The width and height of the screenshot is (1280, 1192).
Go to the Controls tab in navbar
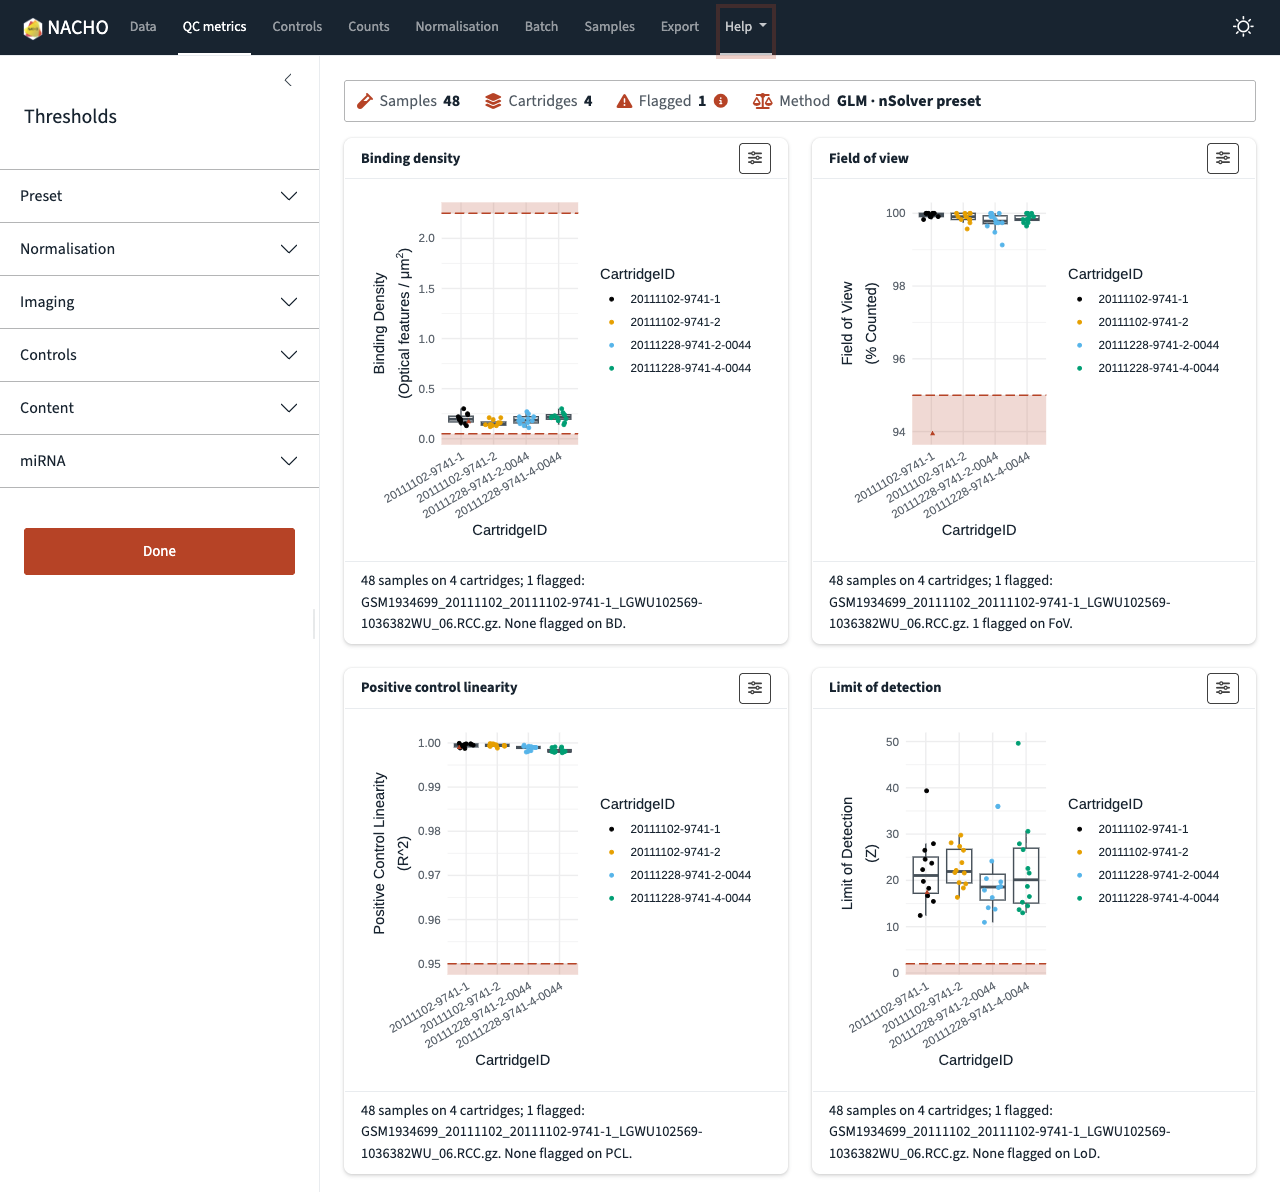(297, 27)
